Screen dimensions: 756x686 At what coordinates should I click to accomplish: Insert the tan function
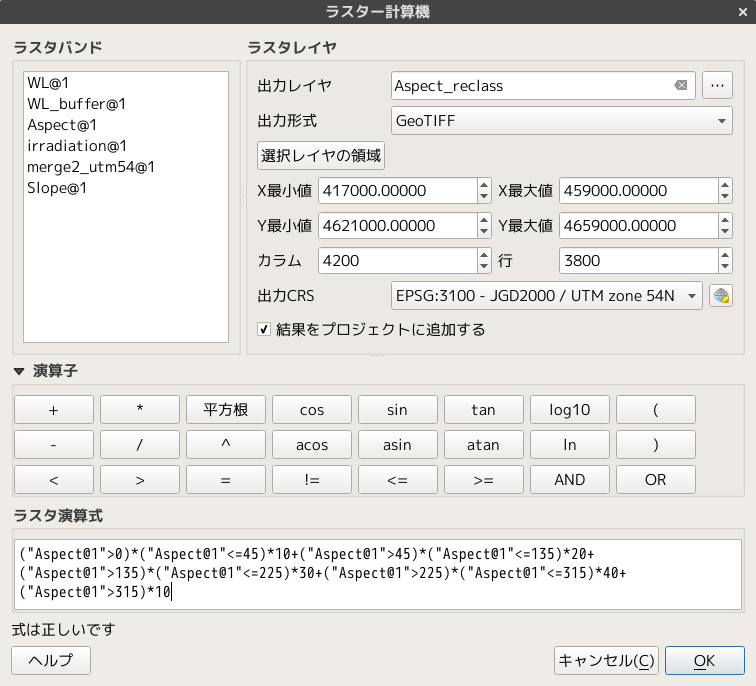(x=484, y=410)
